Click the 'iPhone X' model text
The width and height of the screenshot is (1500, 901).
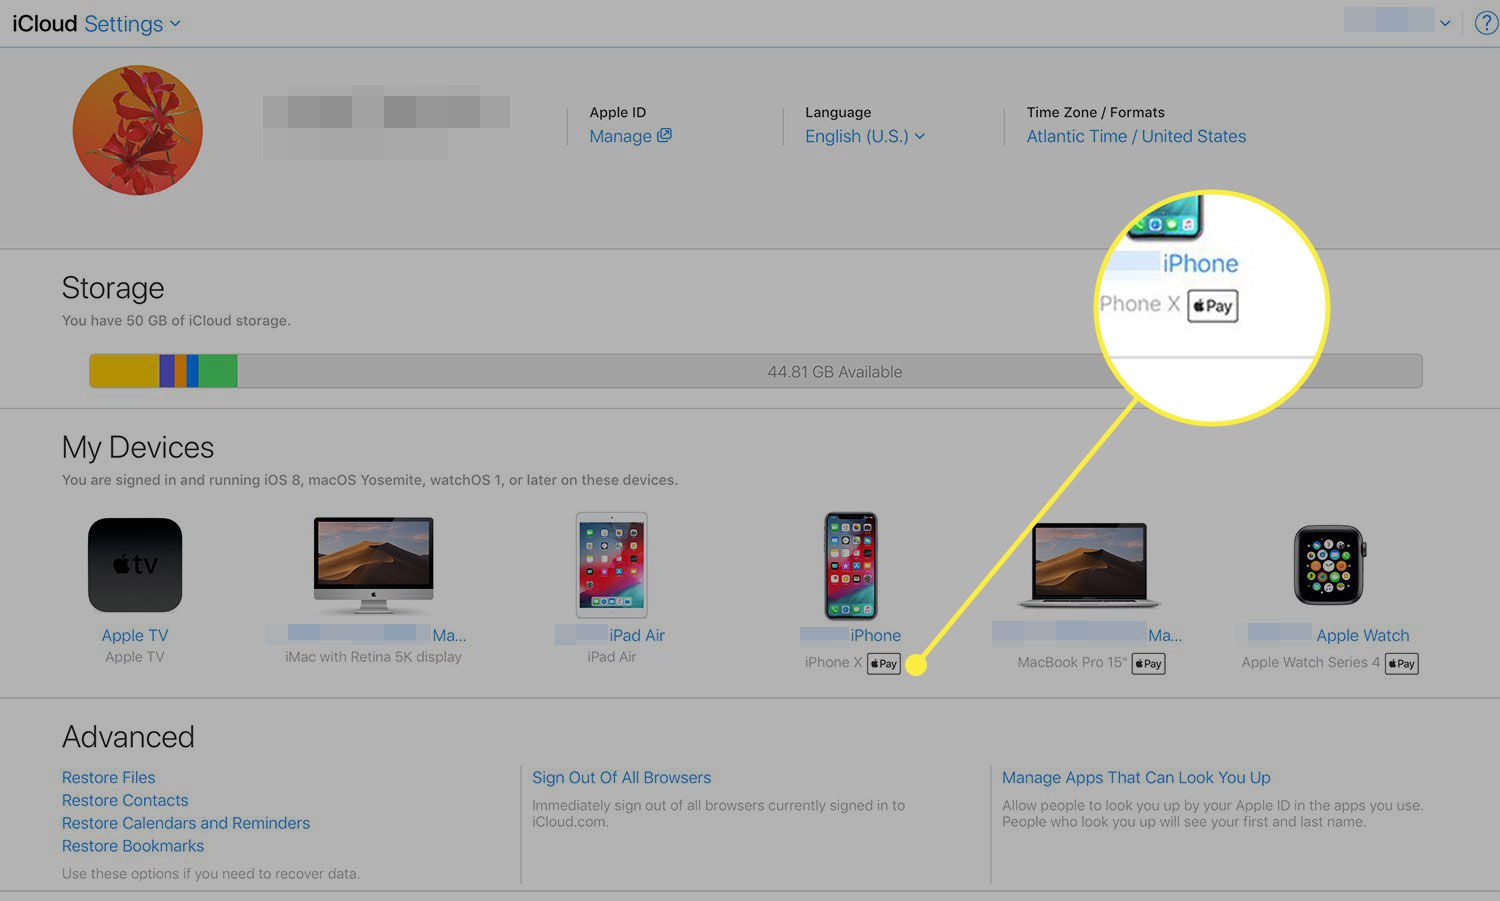click(x=834, y=662)
